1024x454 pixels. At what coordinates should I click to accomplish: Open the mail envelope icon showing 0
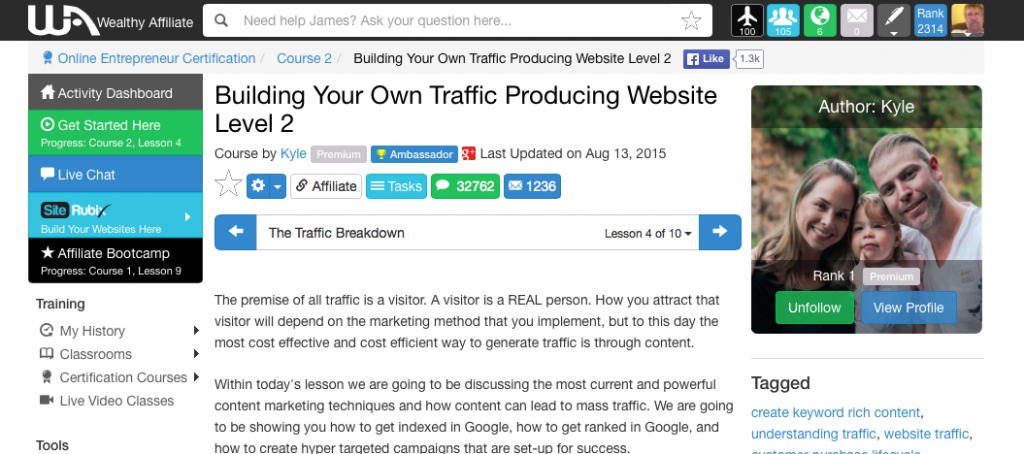tap(857, 20)
